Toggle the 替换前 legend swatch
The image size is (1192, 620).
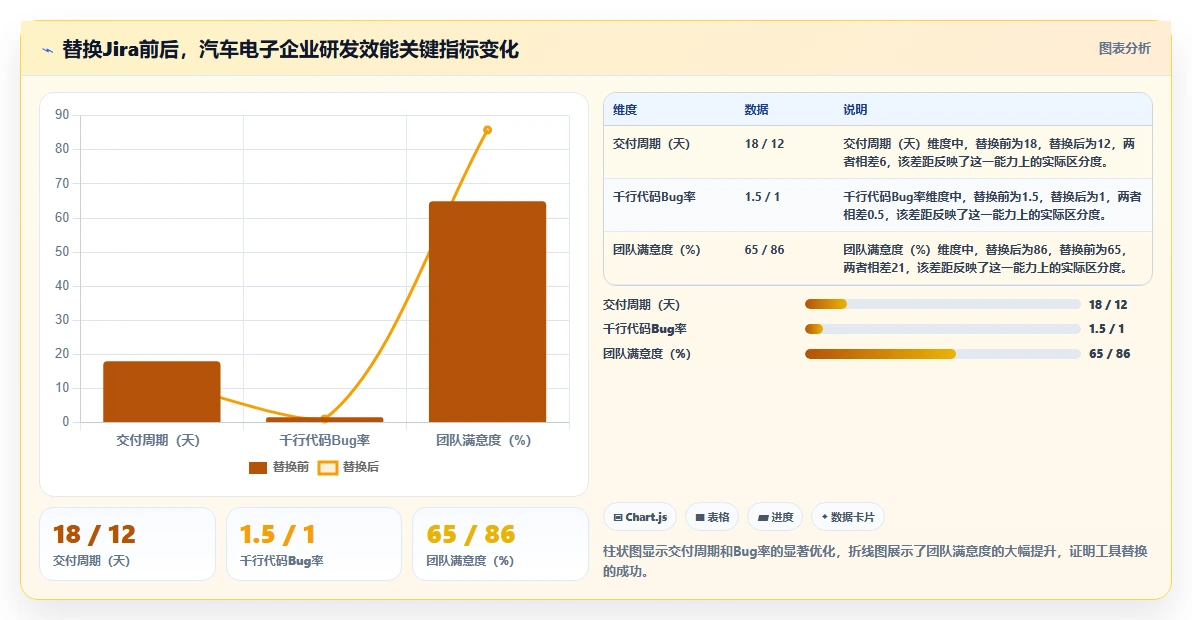tap(258, 467)
